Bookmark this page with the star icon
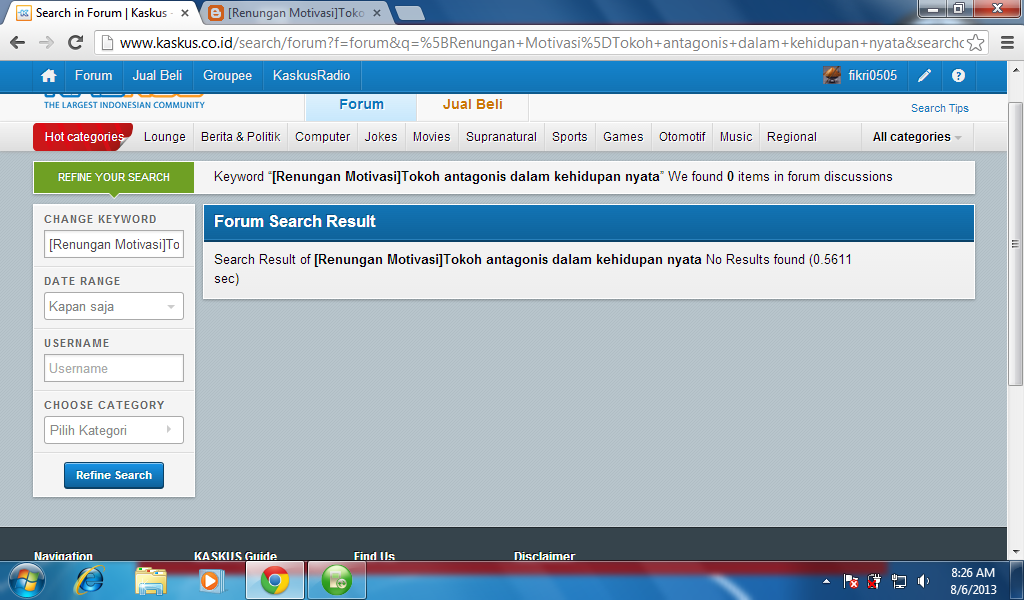Viewport: 1024px width, 600px height. (975, 43)
